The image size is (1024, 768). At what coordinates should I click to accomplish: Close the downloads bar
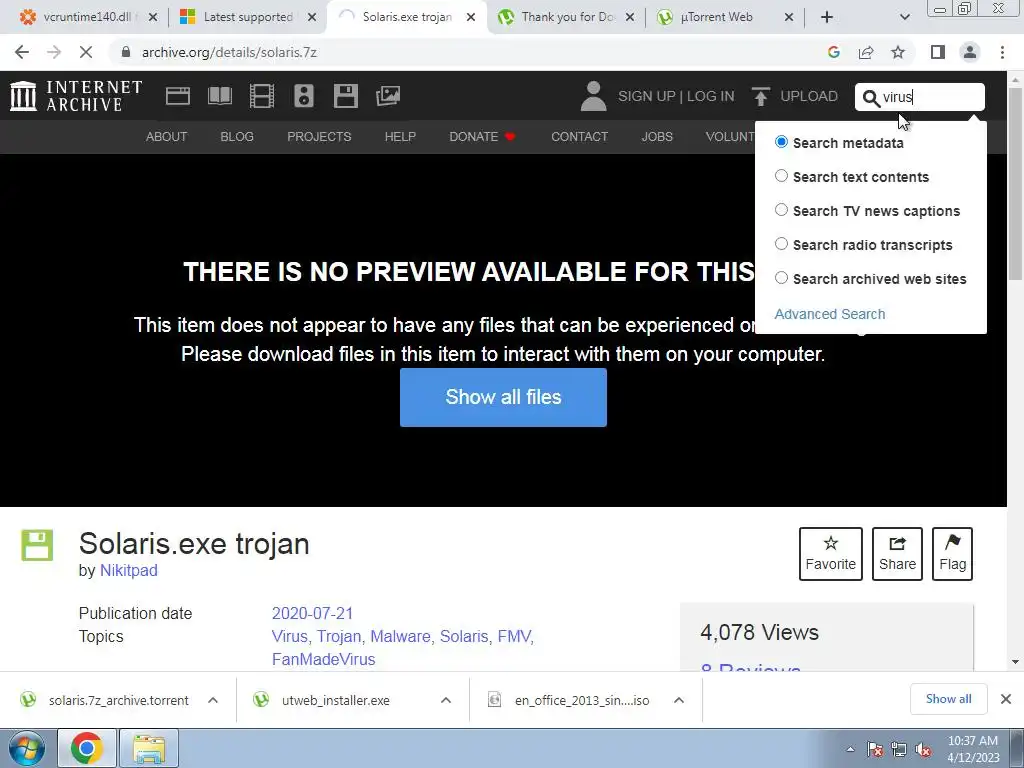(x=1006, y=699)
